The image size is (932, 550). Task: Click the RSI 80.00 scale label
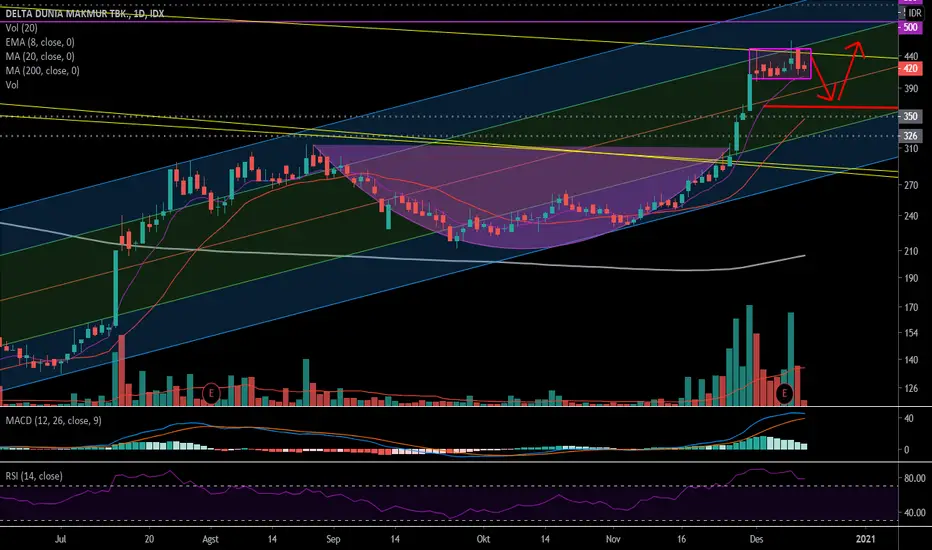[914, 478]
